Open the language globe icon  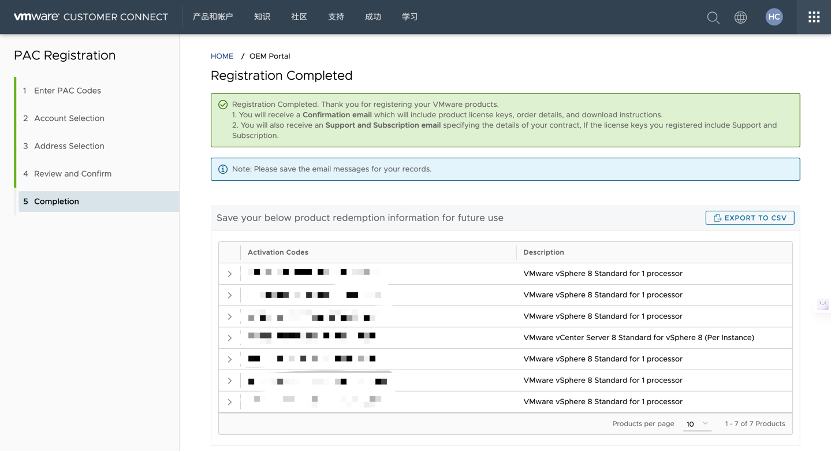click(x=740, y=18)
